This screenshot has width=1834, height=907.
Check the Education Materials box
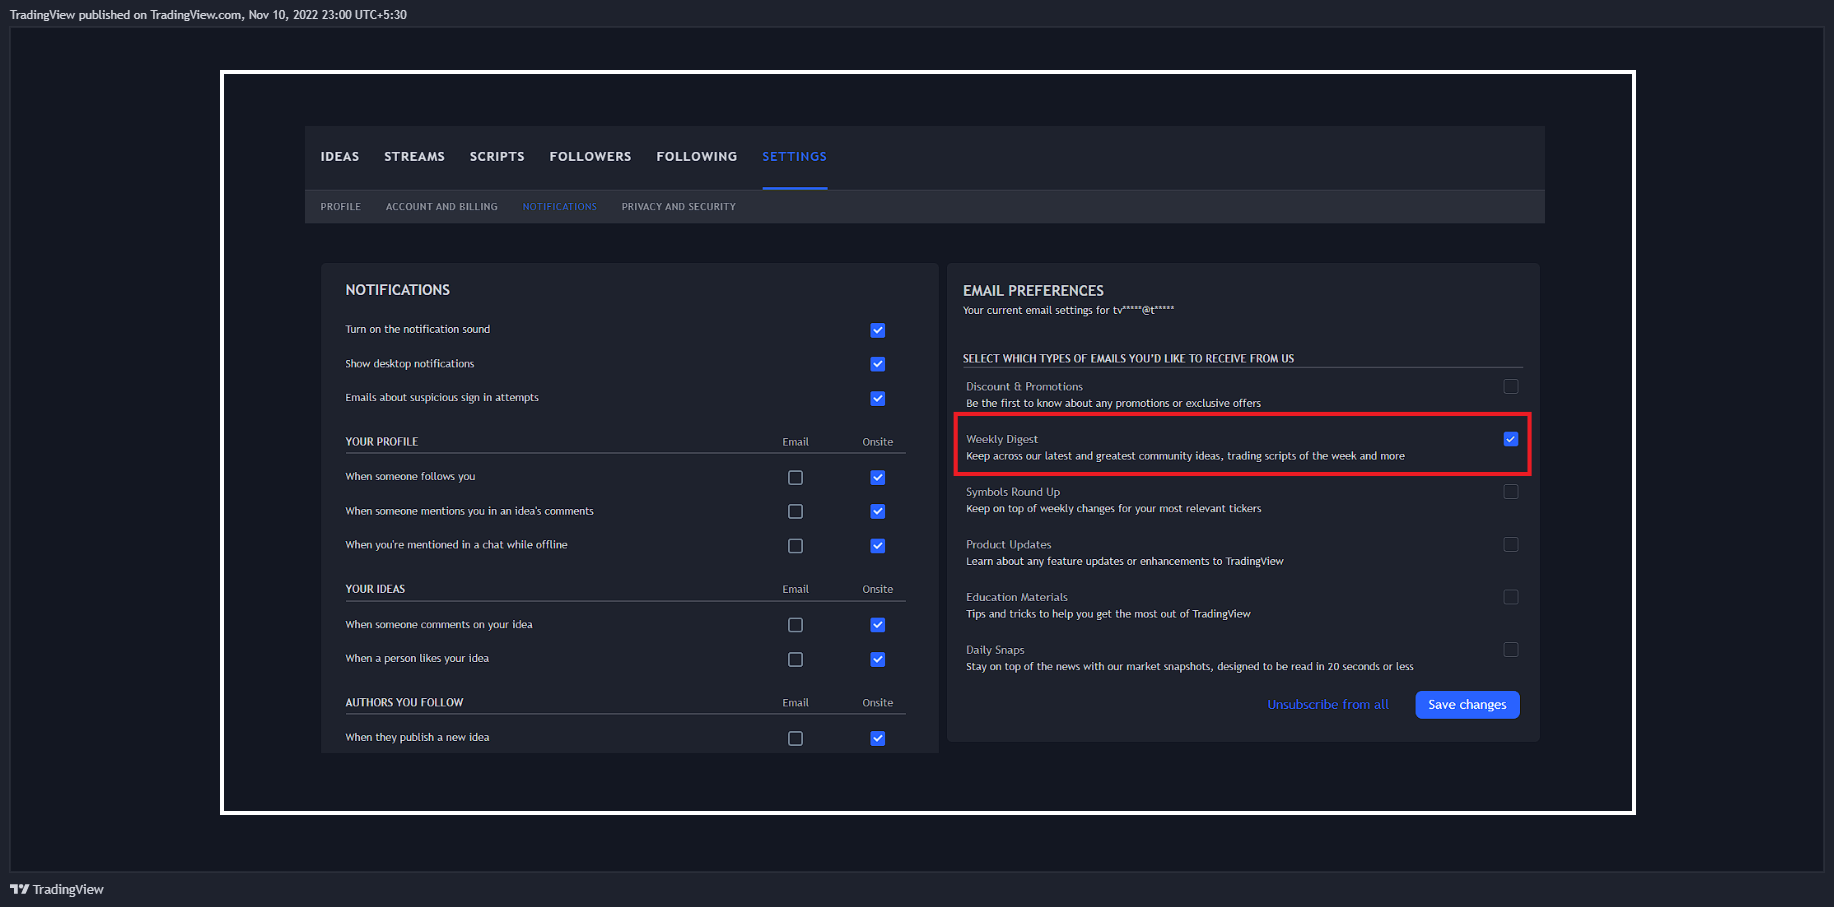click(x=1510, y=597)
